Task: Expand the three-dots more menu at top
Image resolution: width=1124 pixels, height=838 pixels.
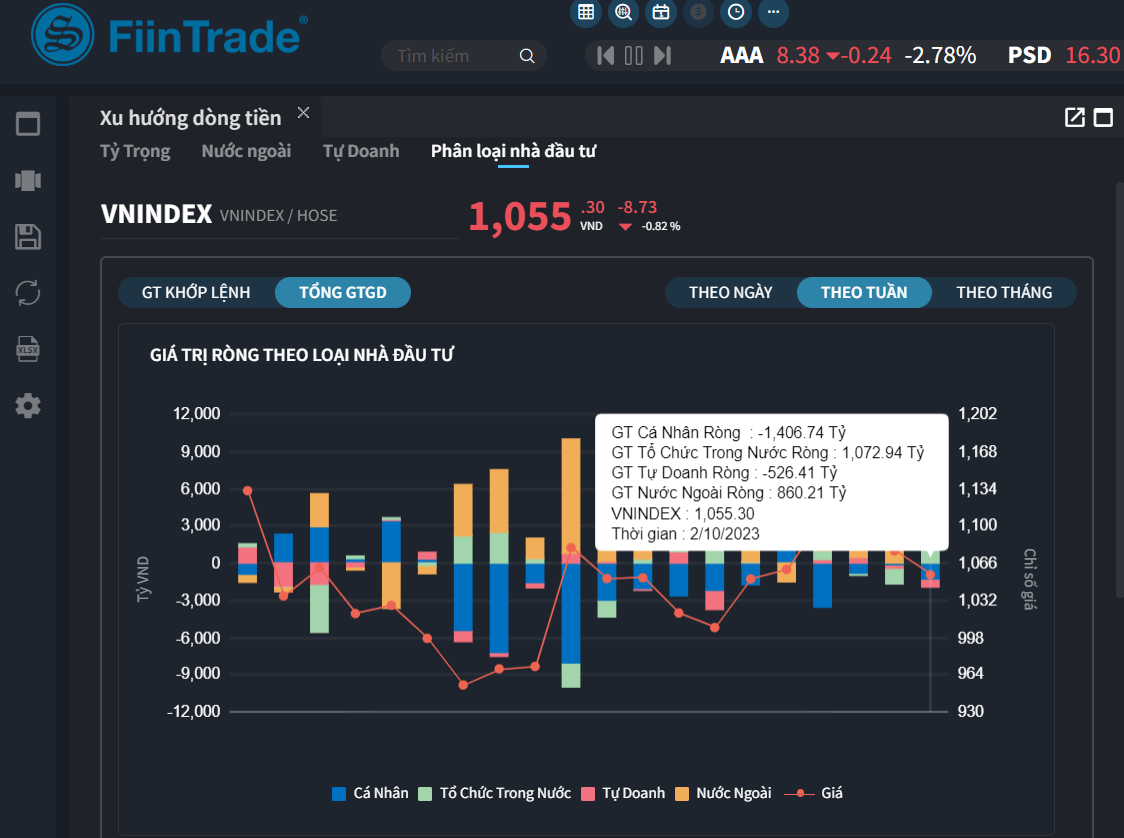Action: pos(773,12)
